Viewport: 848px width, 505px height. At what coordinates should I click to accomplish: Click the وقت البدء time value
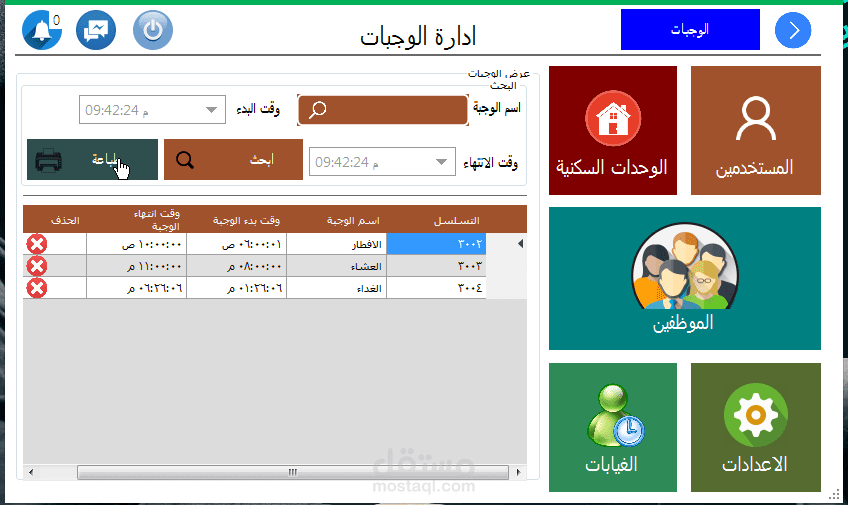pos(117,110)
